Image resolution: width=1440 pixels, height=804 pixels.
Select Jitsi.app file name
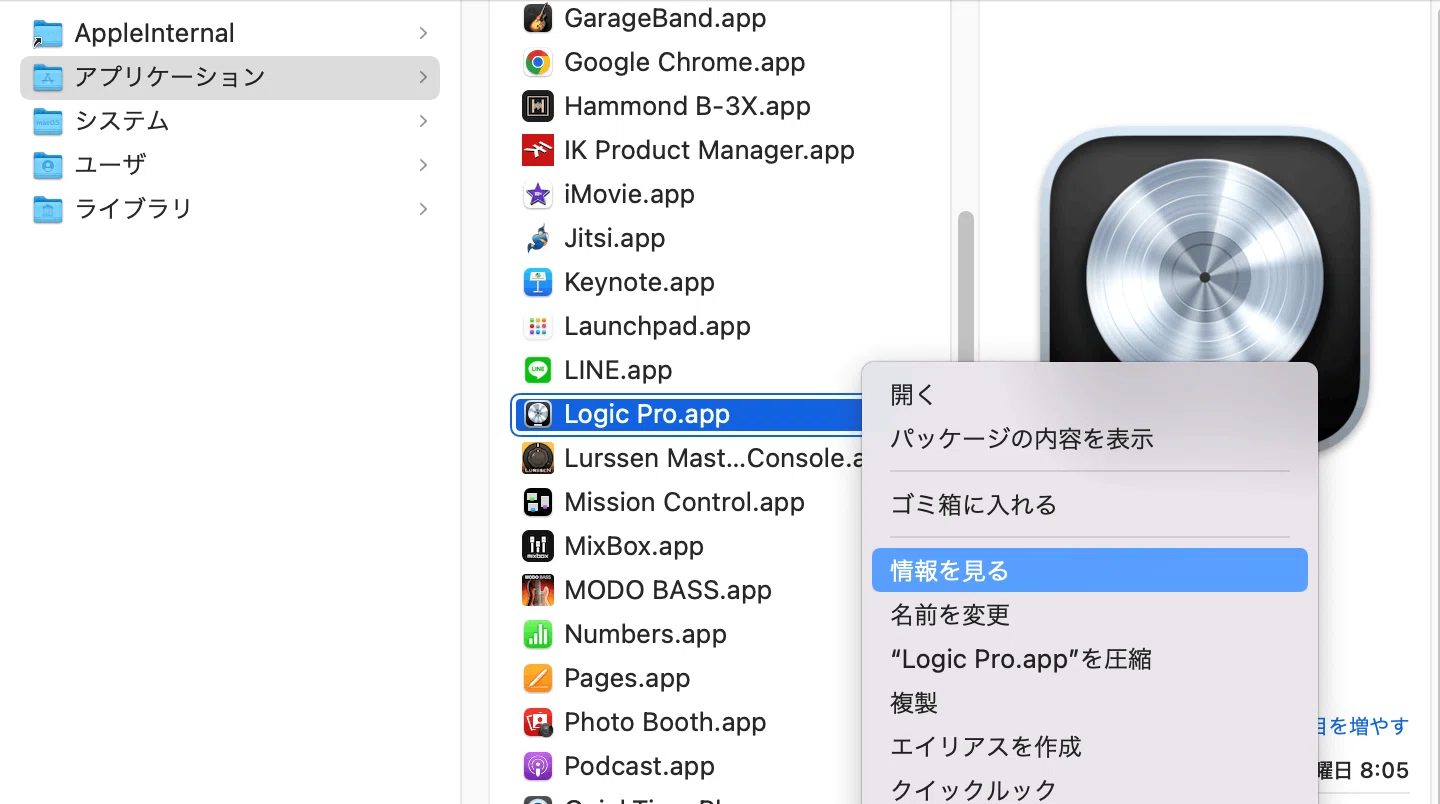coord(614,238)
